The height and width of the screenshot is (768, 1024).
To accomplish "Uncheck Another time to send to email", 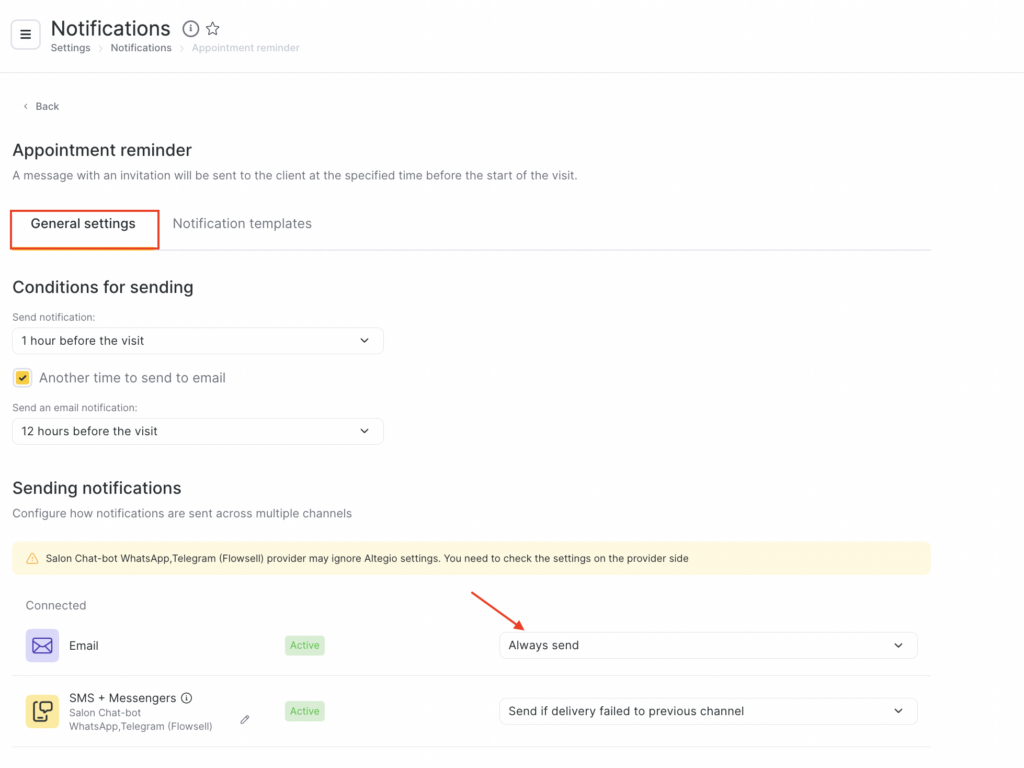I will (22, 378).
